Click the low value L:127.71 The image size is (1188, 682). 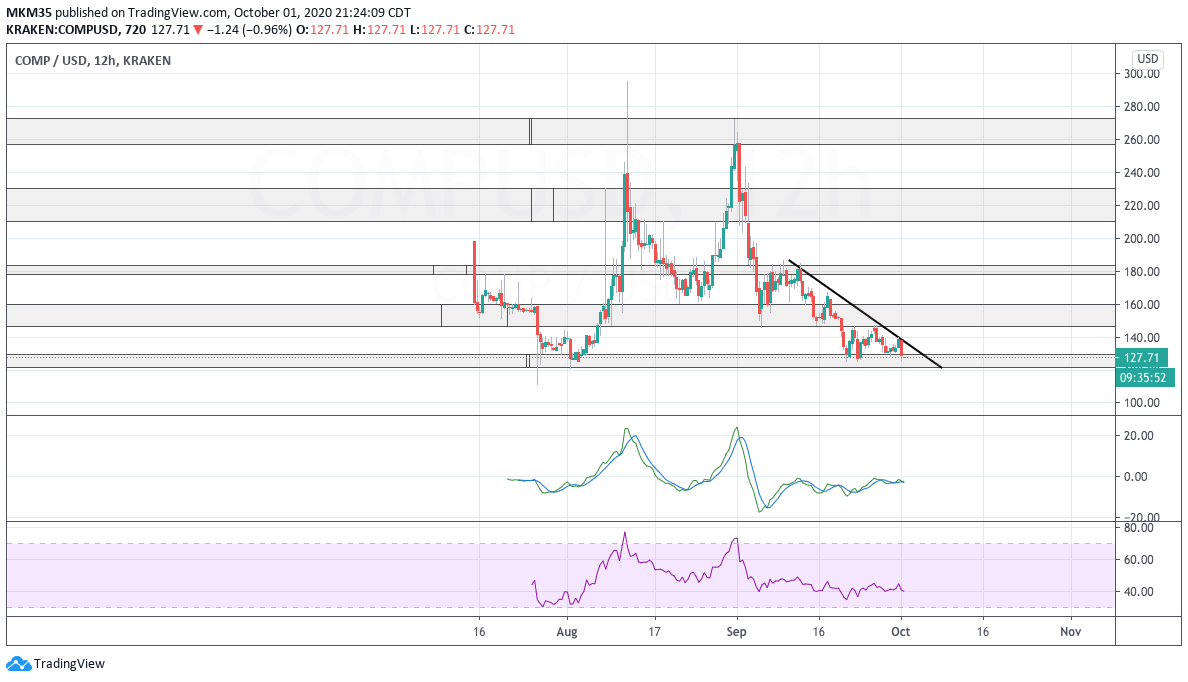click(x=434, y=30)
